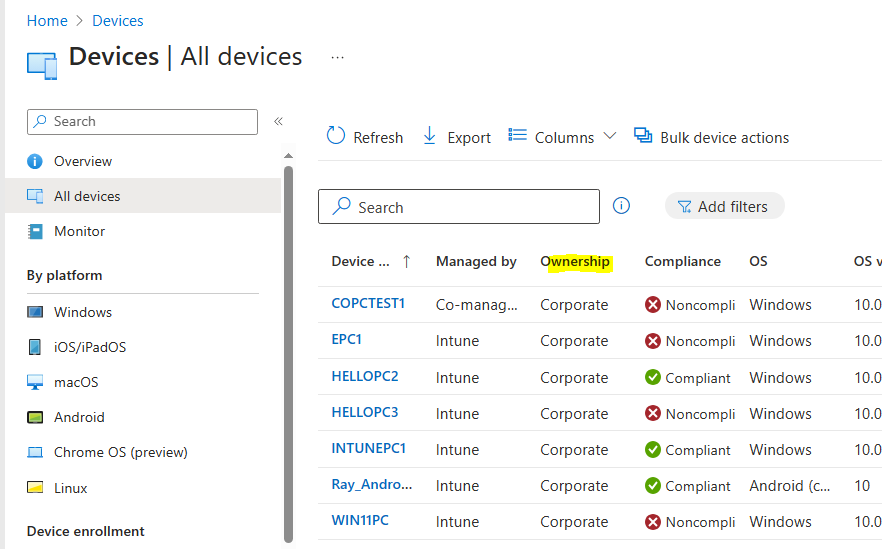The height and width of the screenshot is (549, 882).
Task: Open the COPCTEST1 device link
Action: tap(368, 303)
